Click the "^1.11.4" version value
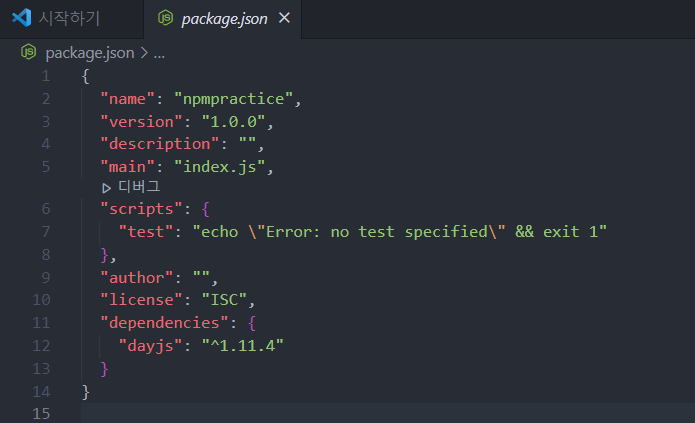 pyautogui.click(x=242, y=346)
